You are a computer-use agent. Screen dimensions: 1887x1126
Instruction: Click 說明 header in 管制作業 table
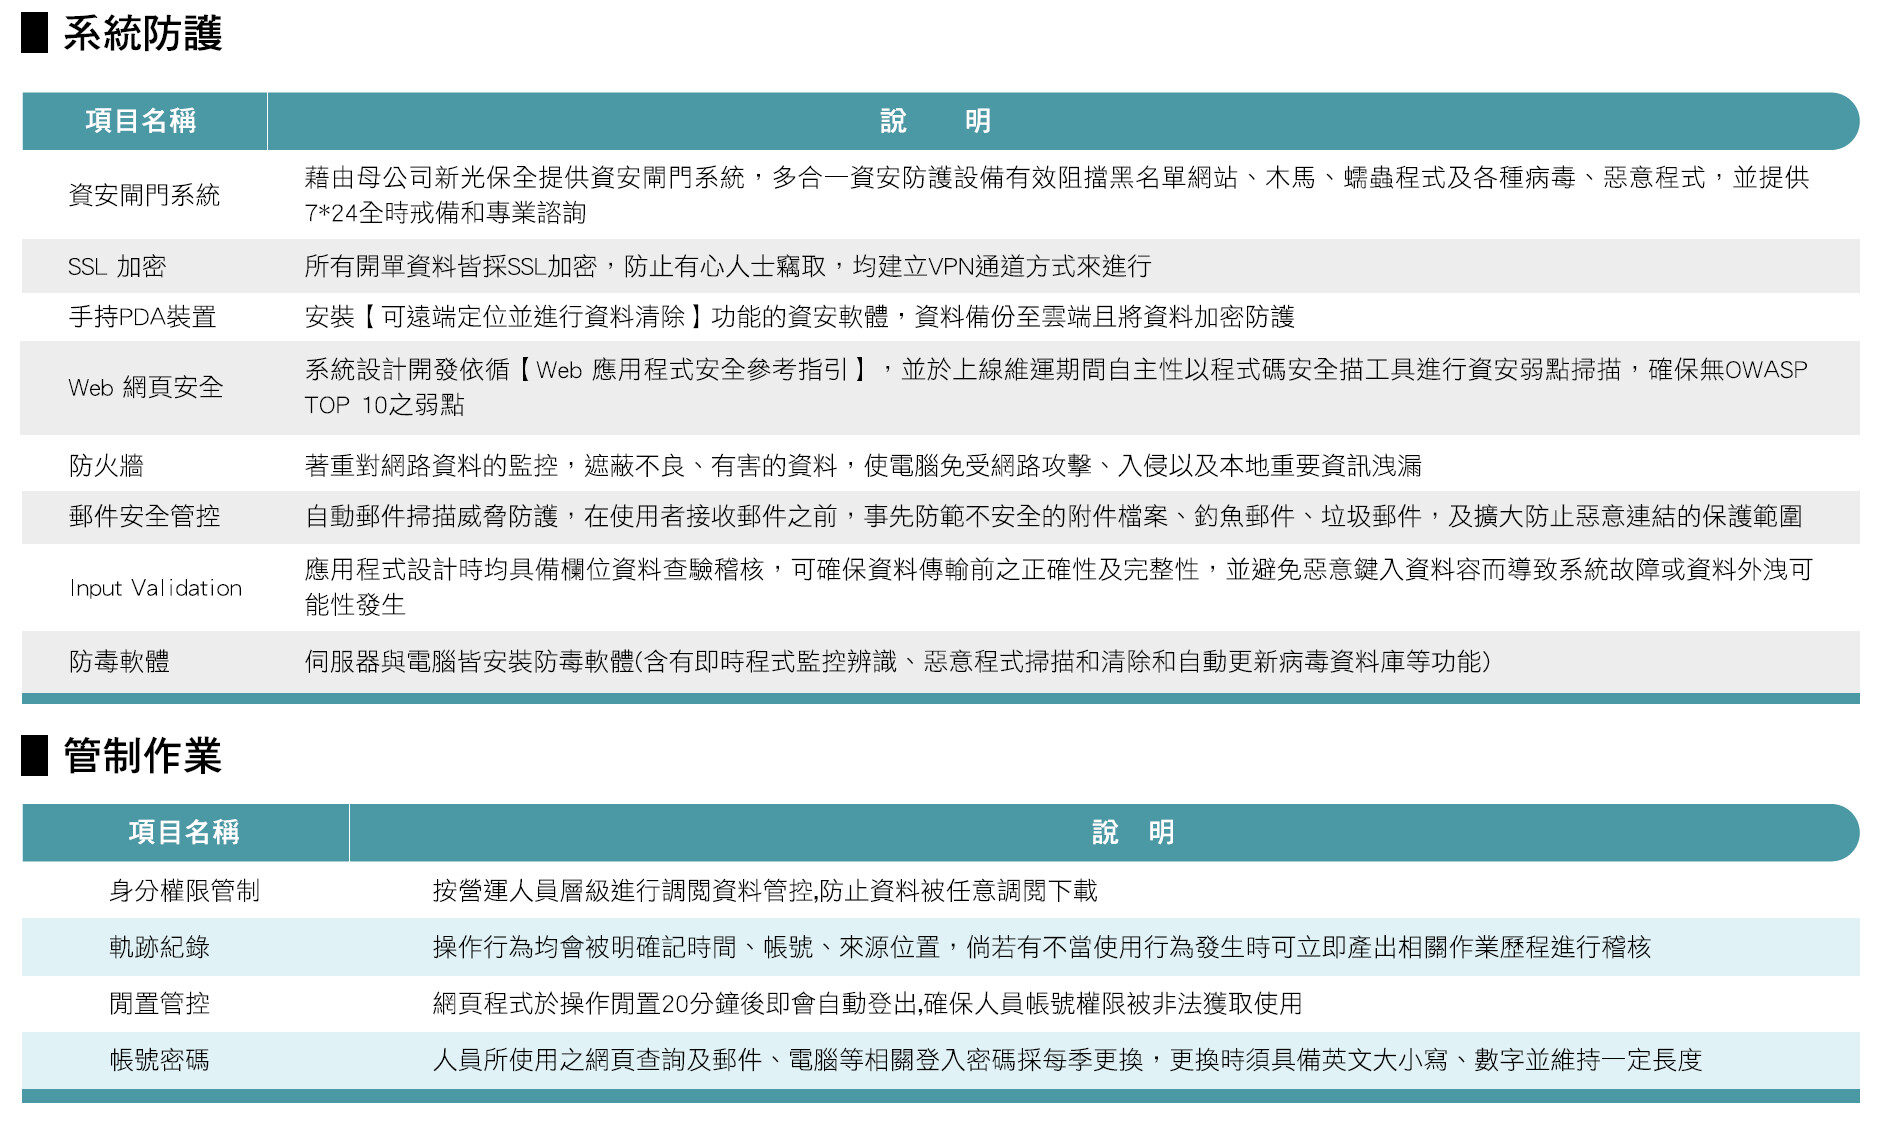tap(1133, 832)
